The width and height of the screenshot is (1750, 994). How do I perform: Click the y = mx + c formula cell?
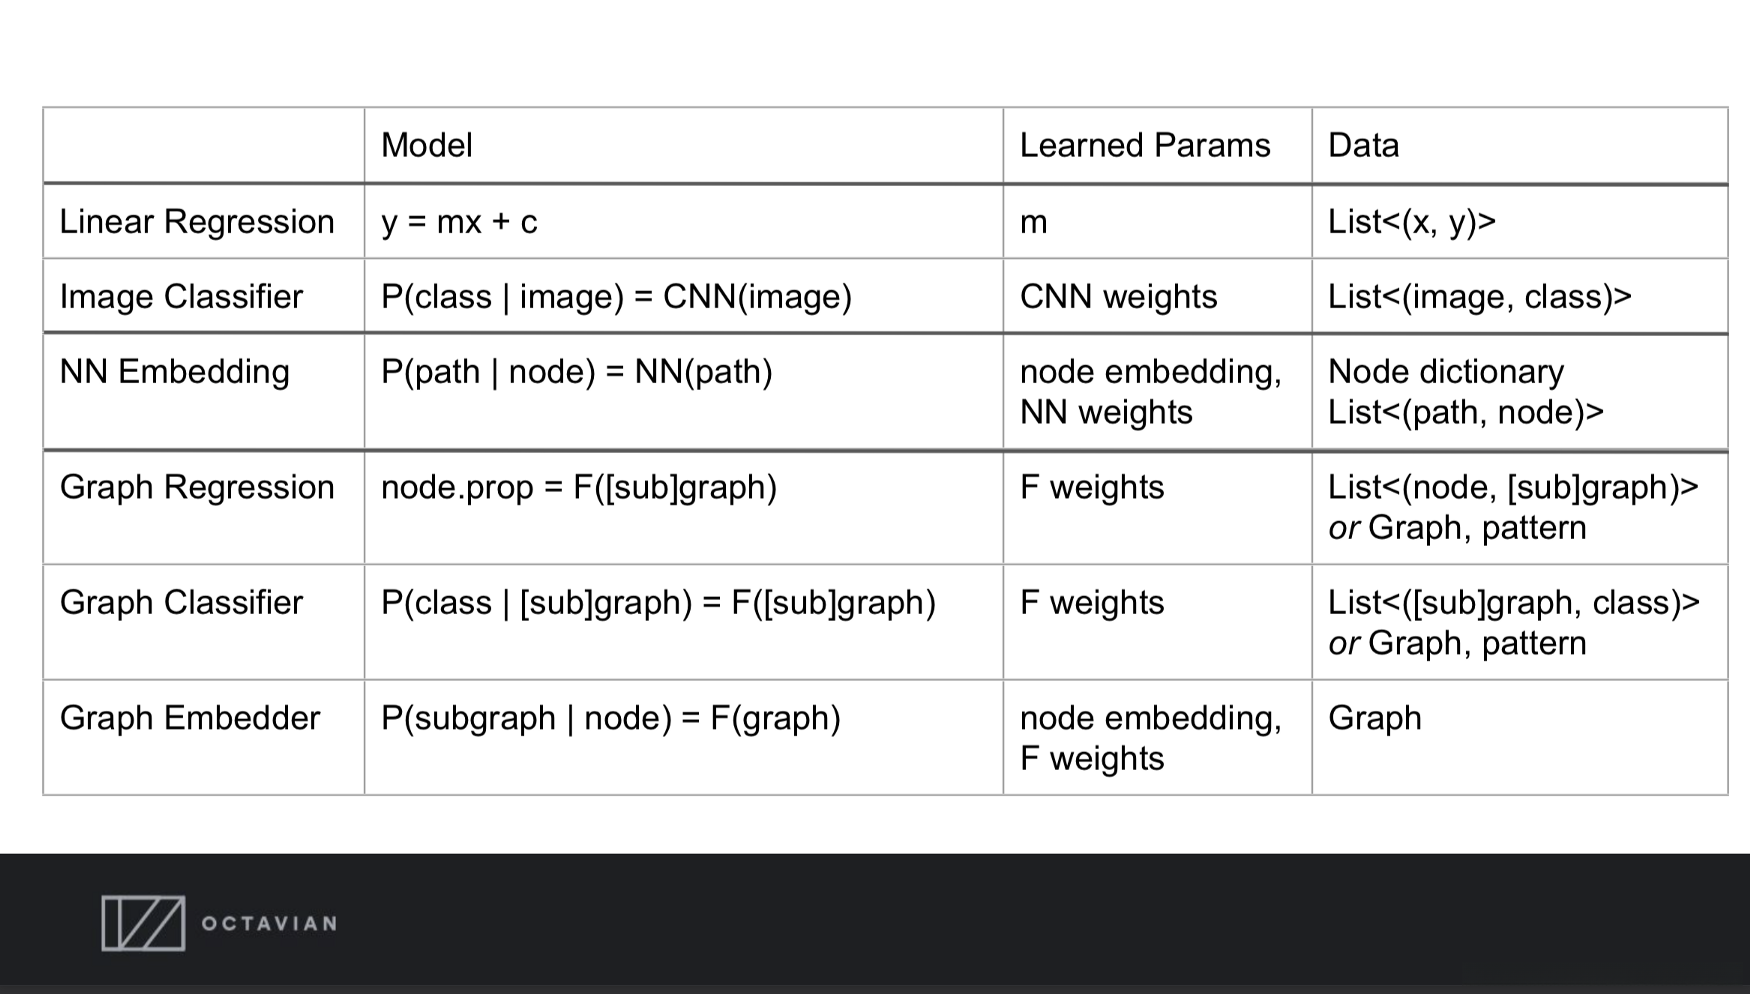point(459,222)
